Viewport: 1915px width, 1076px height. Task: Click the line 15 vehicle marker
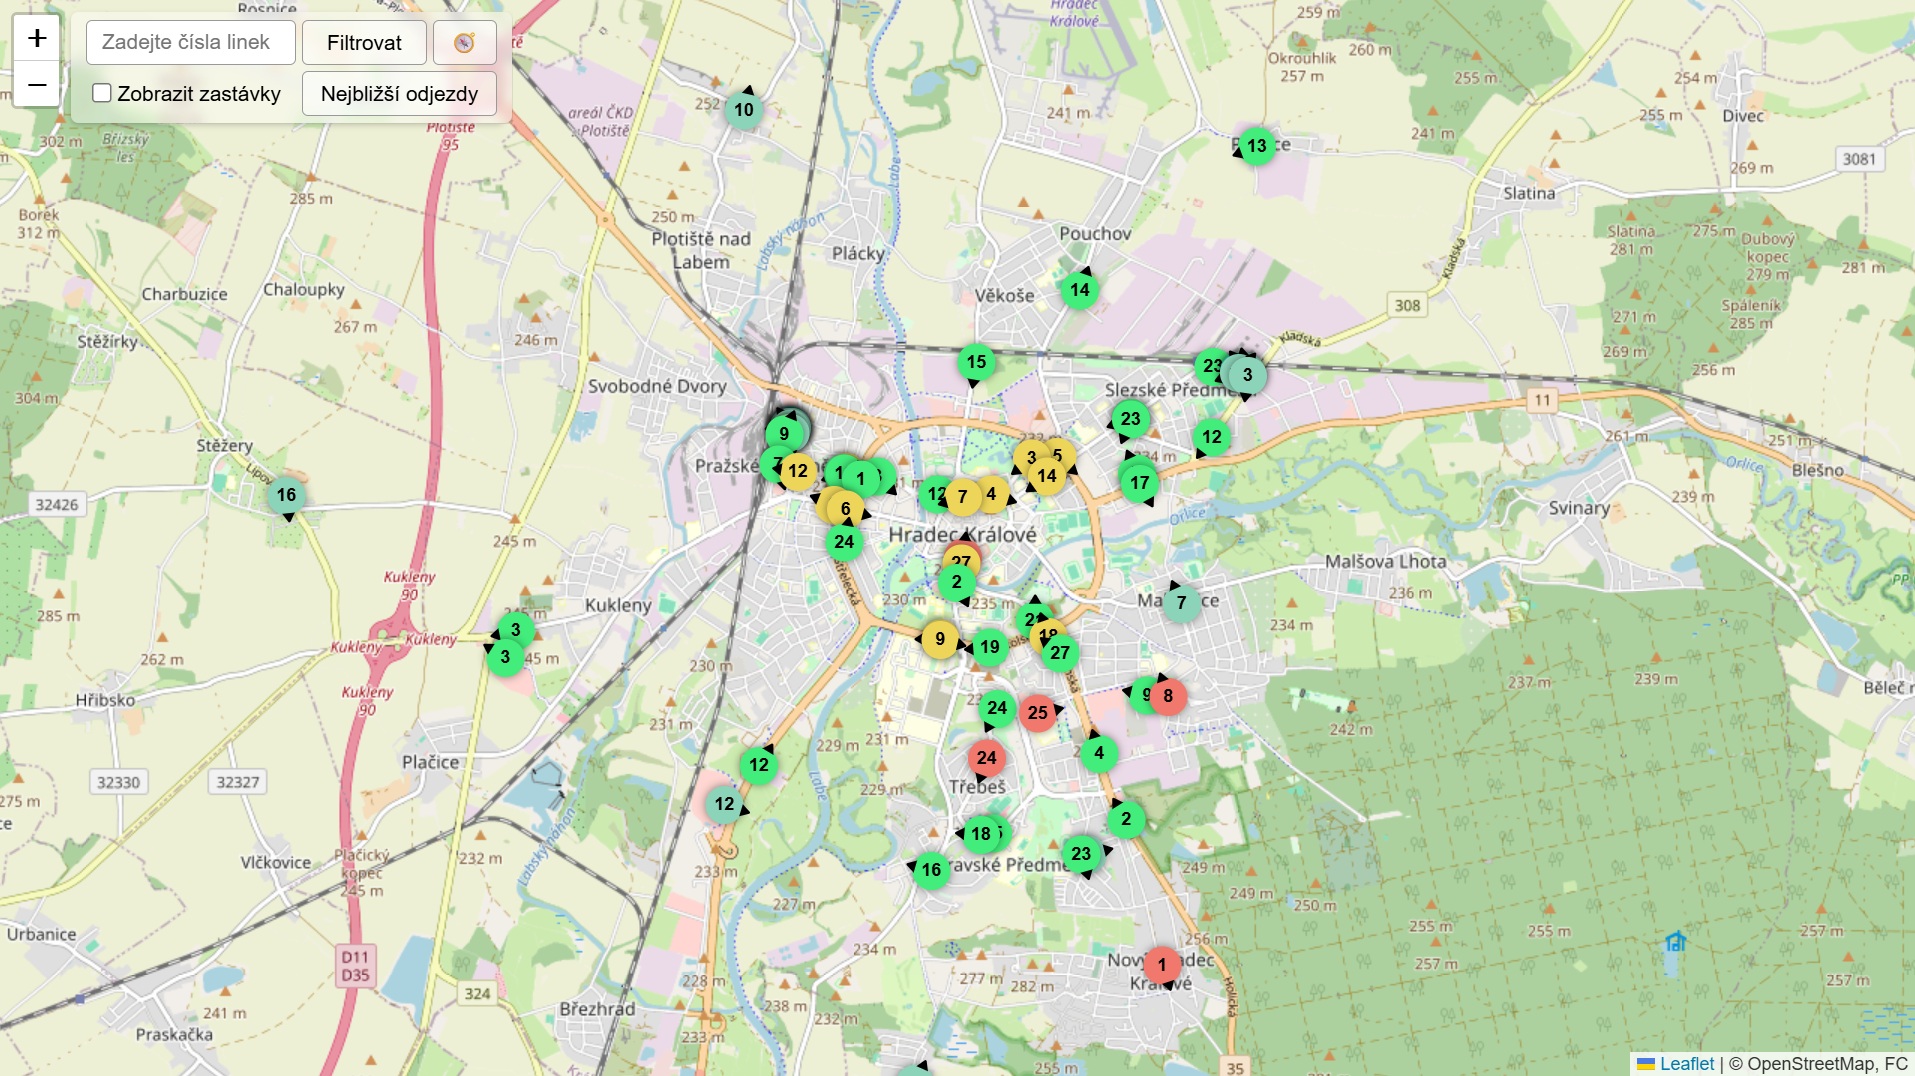pyautogui.click(x=976, y=362)
